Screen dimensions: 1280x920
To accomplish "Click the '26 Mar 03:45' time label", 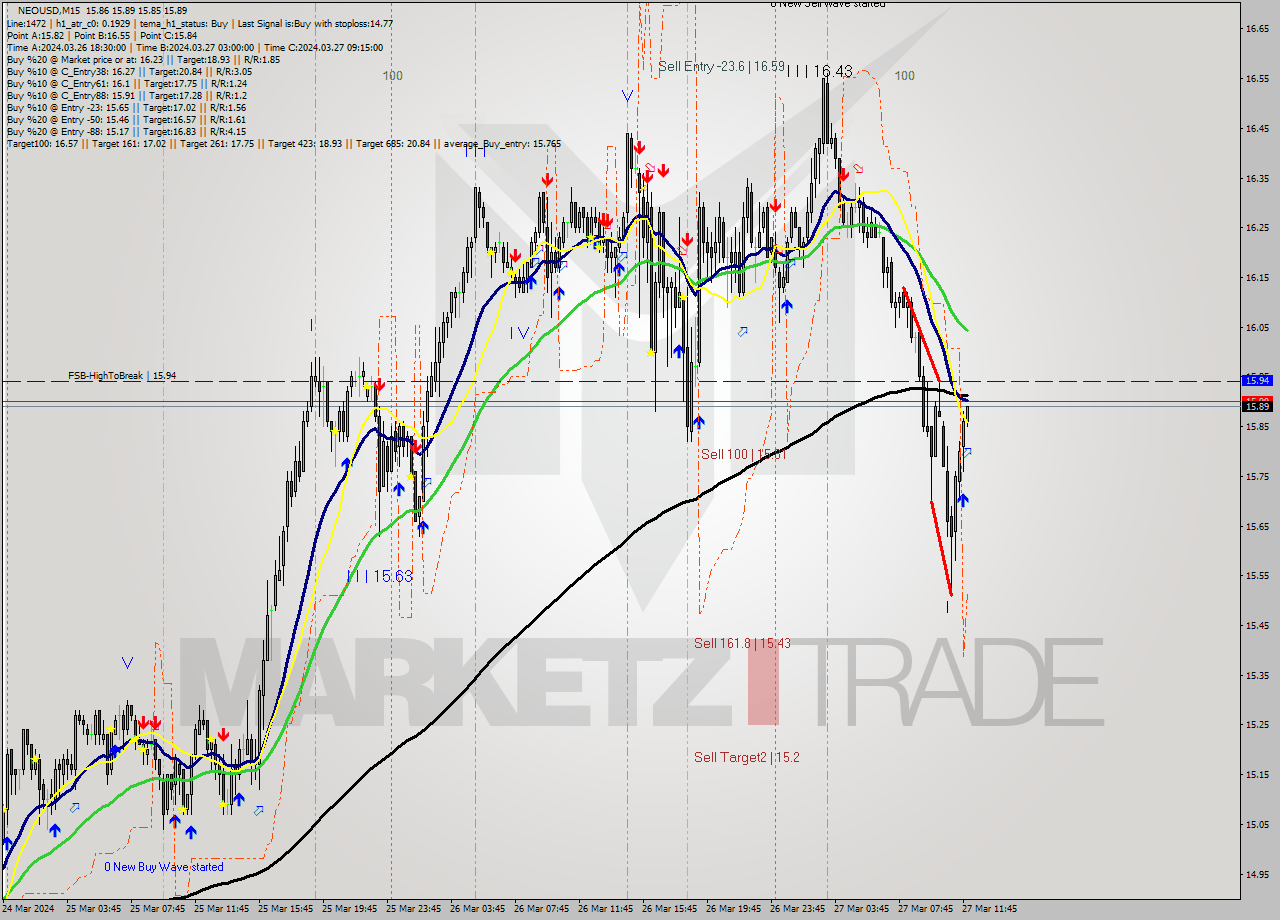I will pyautogui.click(x=476, y=909).
